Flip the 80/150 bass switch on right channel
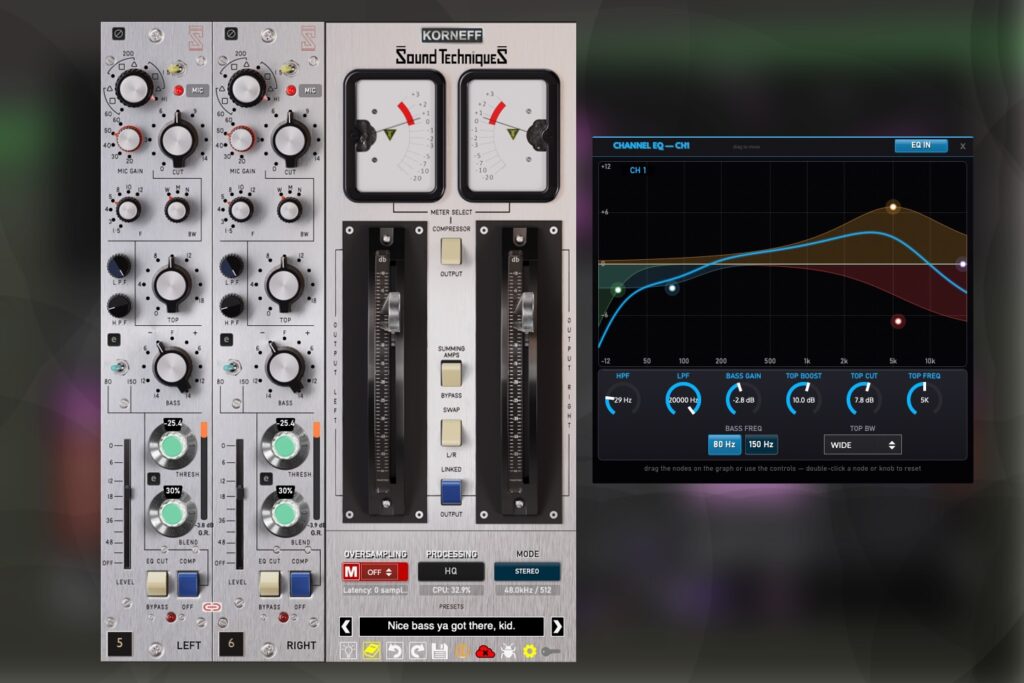 (x=231, y=368)
